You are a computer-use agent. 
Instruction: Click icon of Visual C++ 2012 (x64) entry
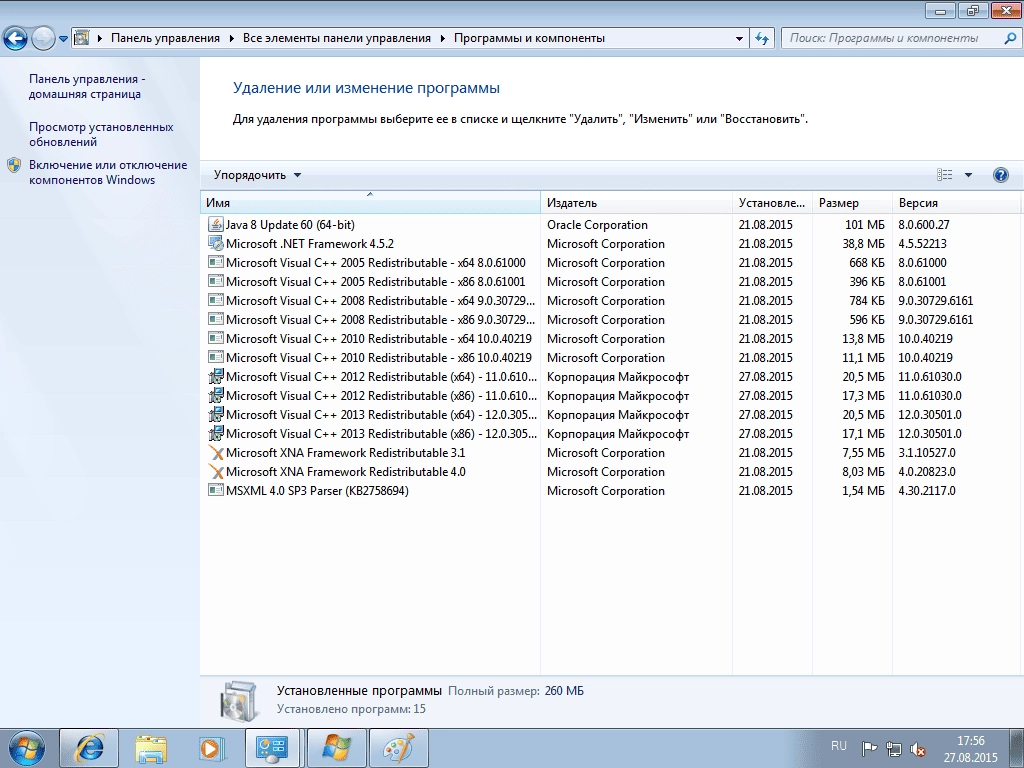[216, 376]
